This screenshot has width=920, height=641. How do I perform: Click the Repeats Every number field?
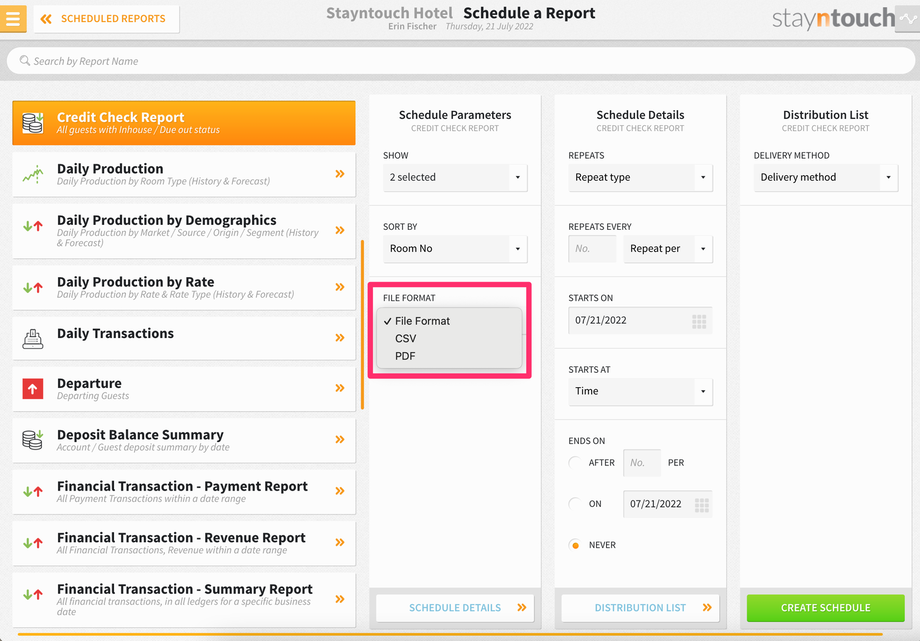[592, 249]
